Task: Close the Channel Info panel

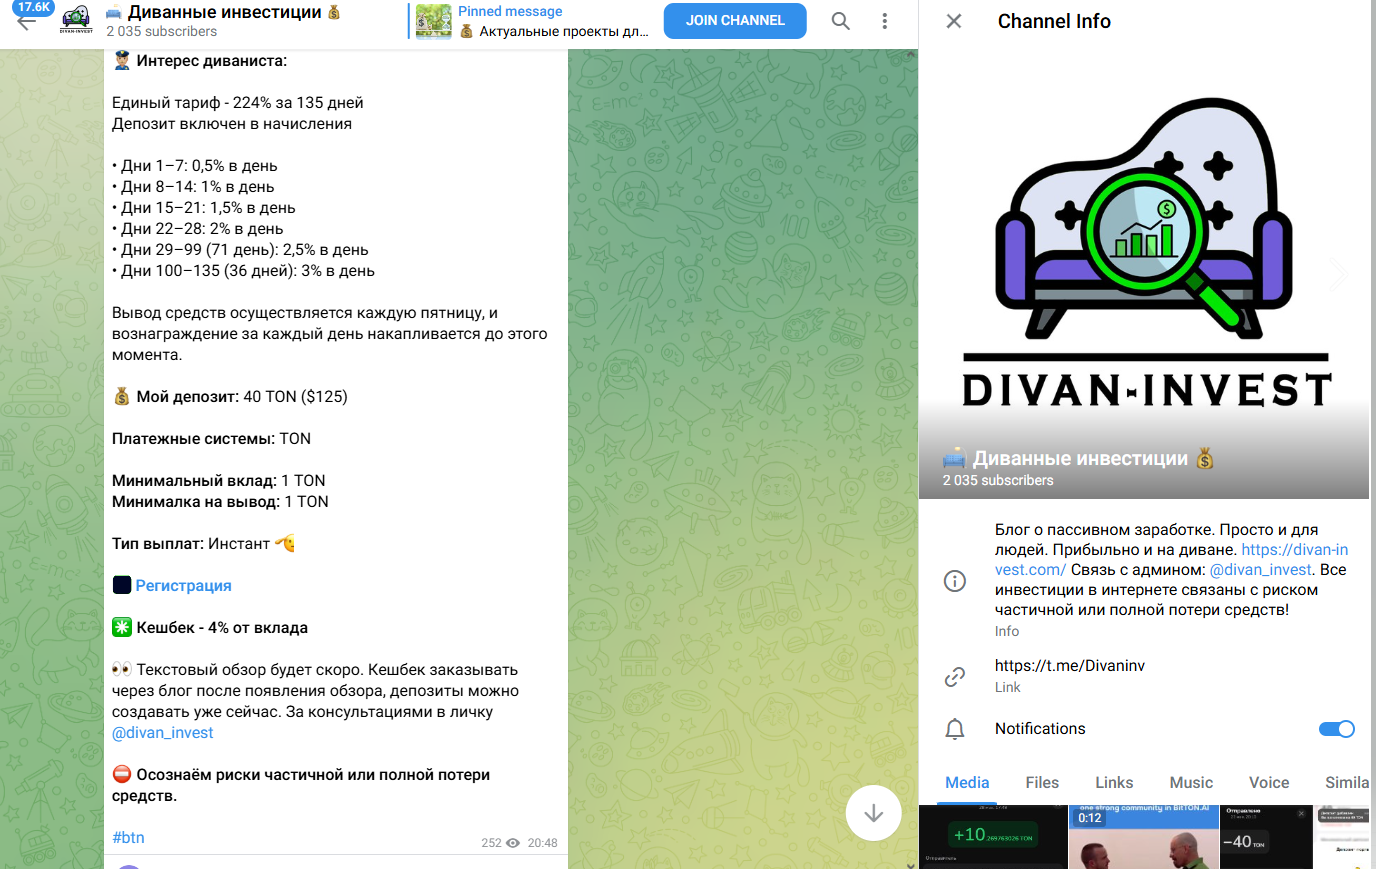Action: click(x=954, y=21)
